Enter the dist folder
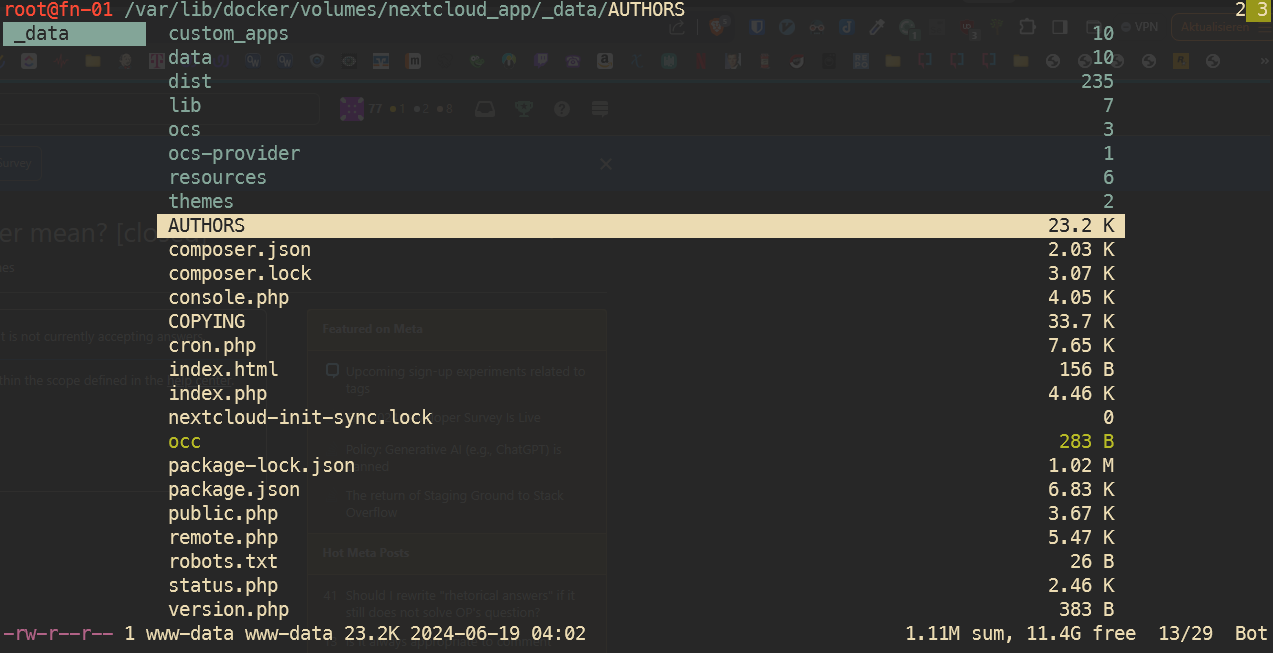This screenshot has width=1273, height=653. (190, 82)
